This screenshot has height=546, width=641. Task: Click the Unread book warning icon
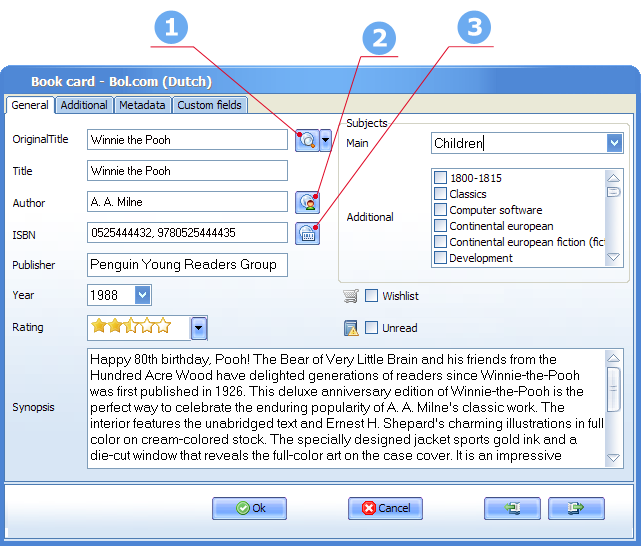(x=351, y=328)
